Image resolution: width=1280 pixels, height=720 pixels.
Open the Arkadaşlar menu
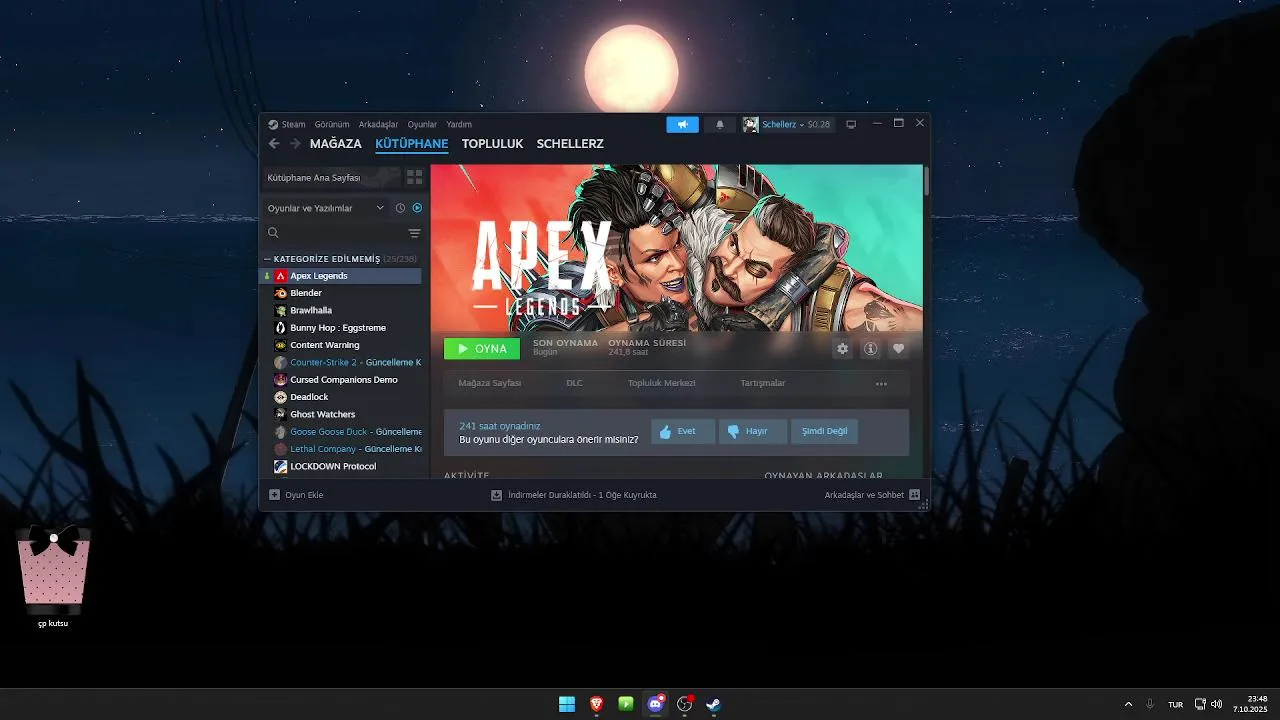coord(378,125)
